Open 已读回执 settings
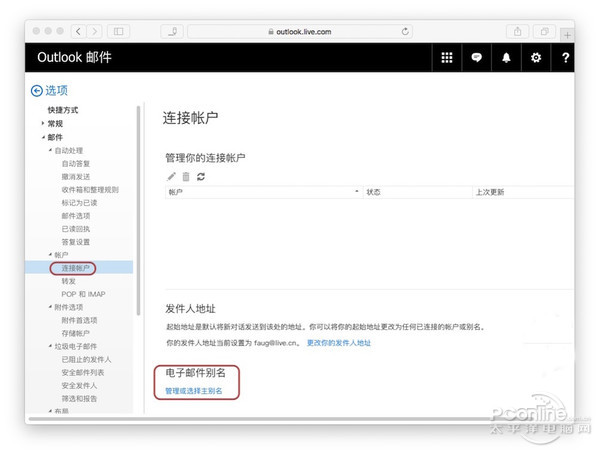Viewport: 600px width, 454px height. click(x=76, y=229)
